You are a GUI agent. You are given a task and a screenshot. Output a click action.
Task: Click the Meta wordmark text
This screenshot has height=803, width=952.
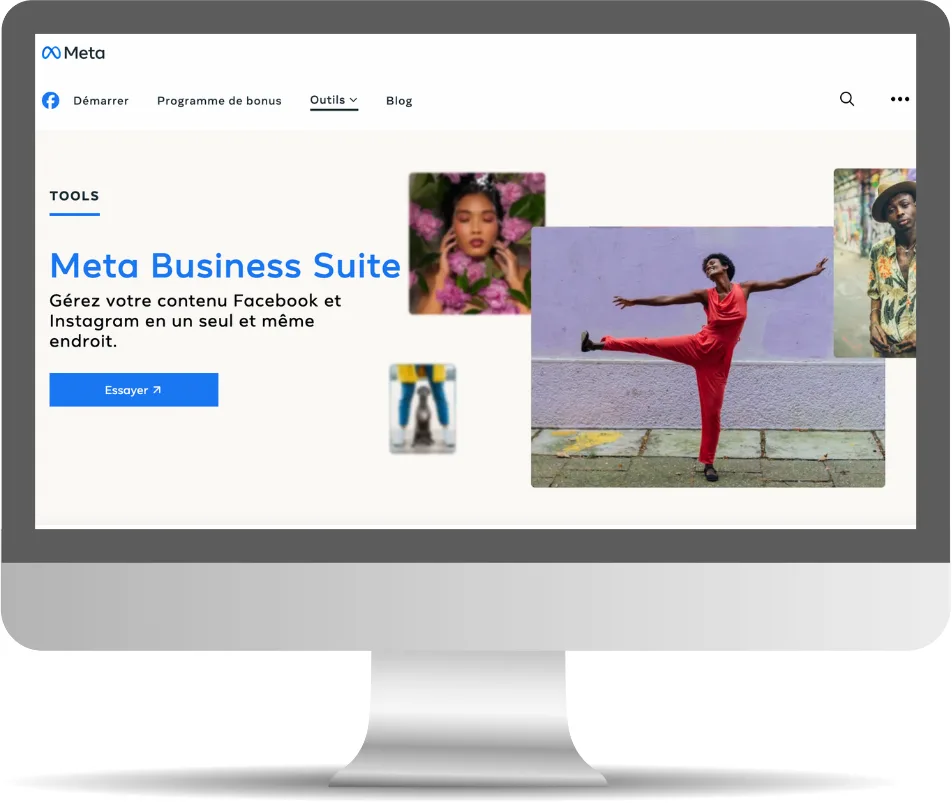tap(84, 53)
